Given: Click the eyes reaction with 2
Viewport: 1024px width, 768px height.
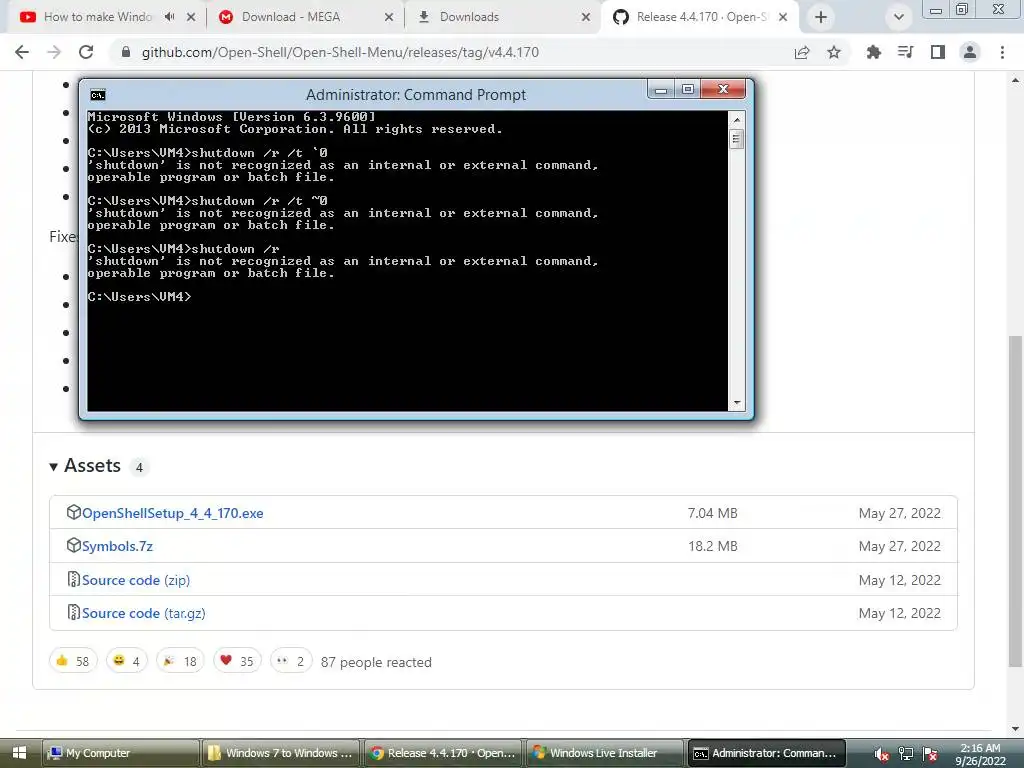Looking at the screenshot, I should pyautogui.click(x=291, y=661).
